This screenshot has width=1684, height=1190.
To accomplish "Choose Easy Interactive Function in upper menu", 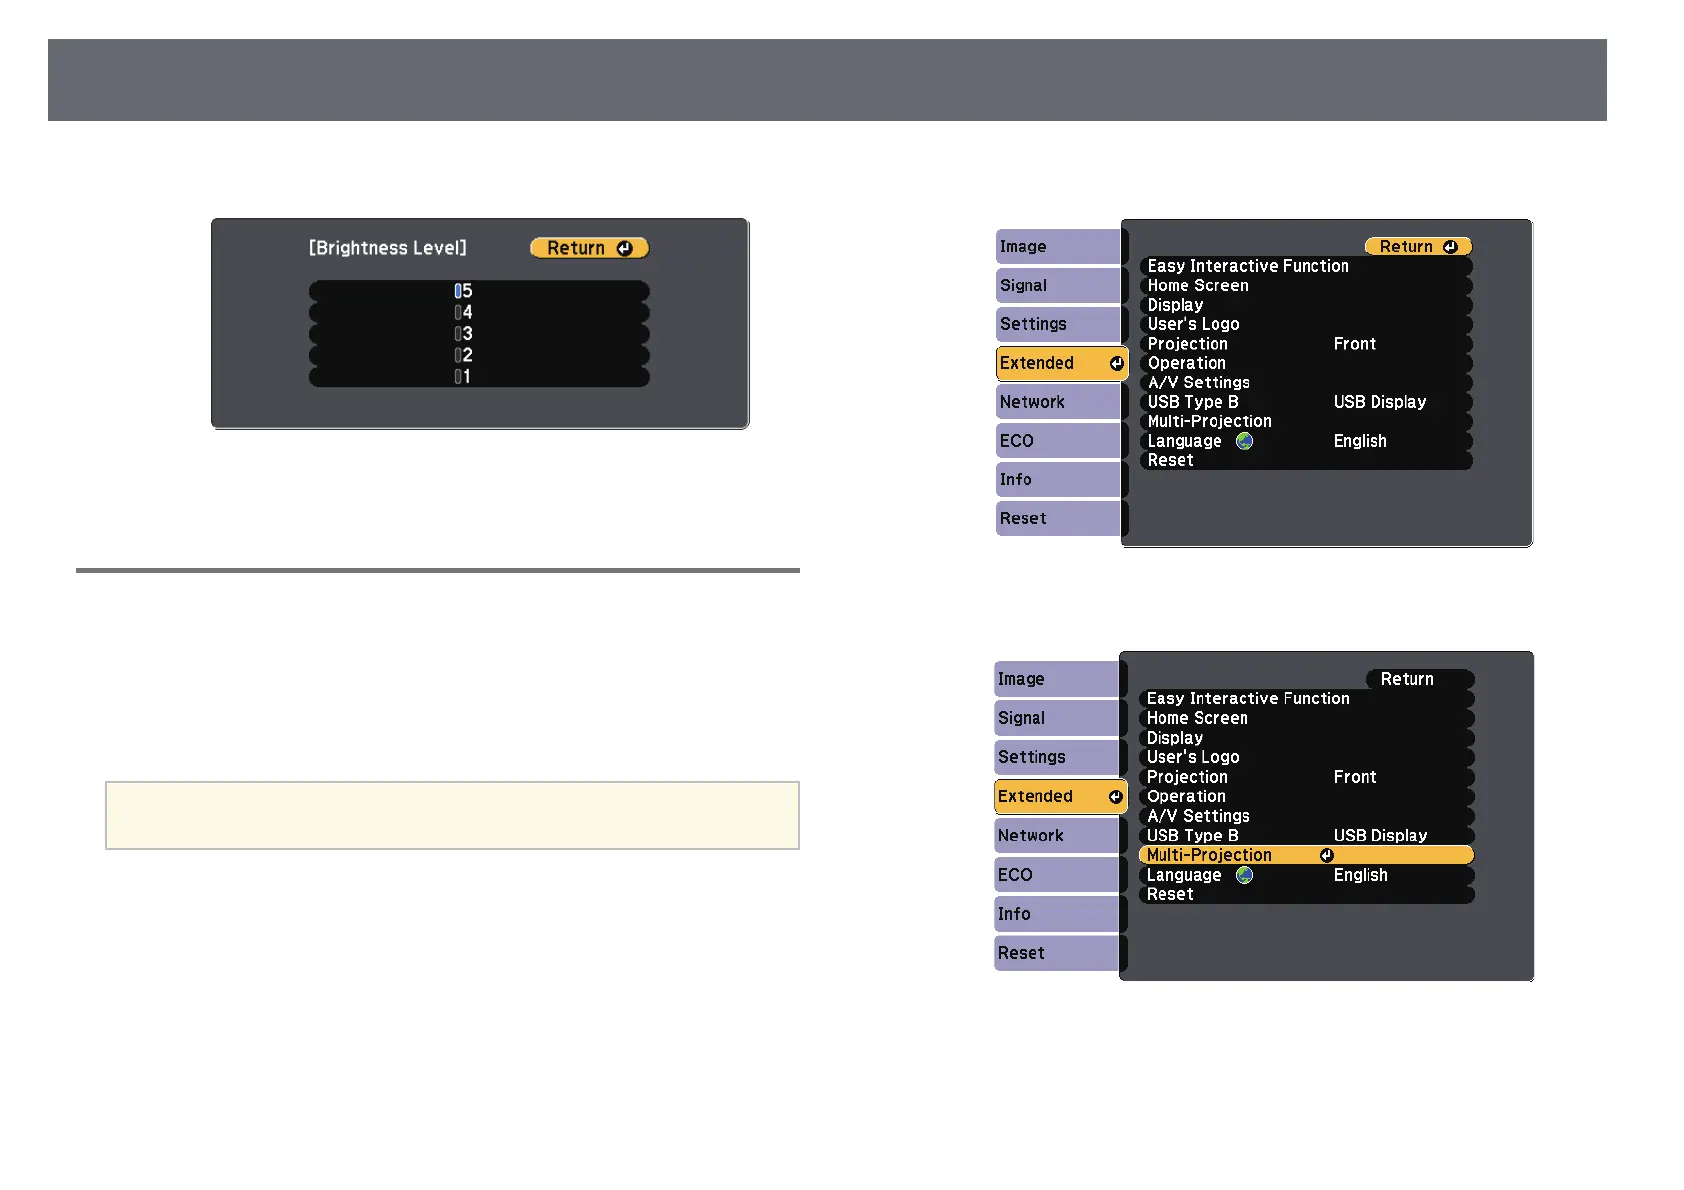I will 1306,266.
